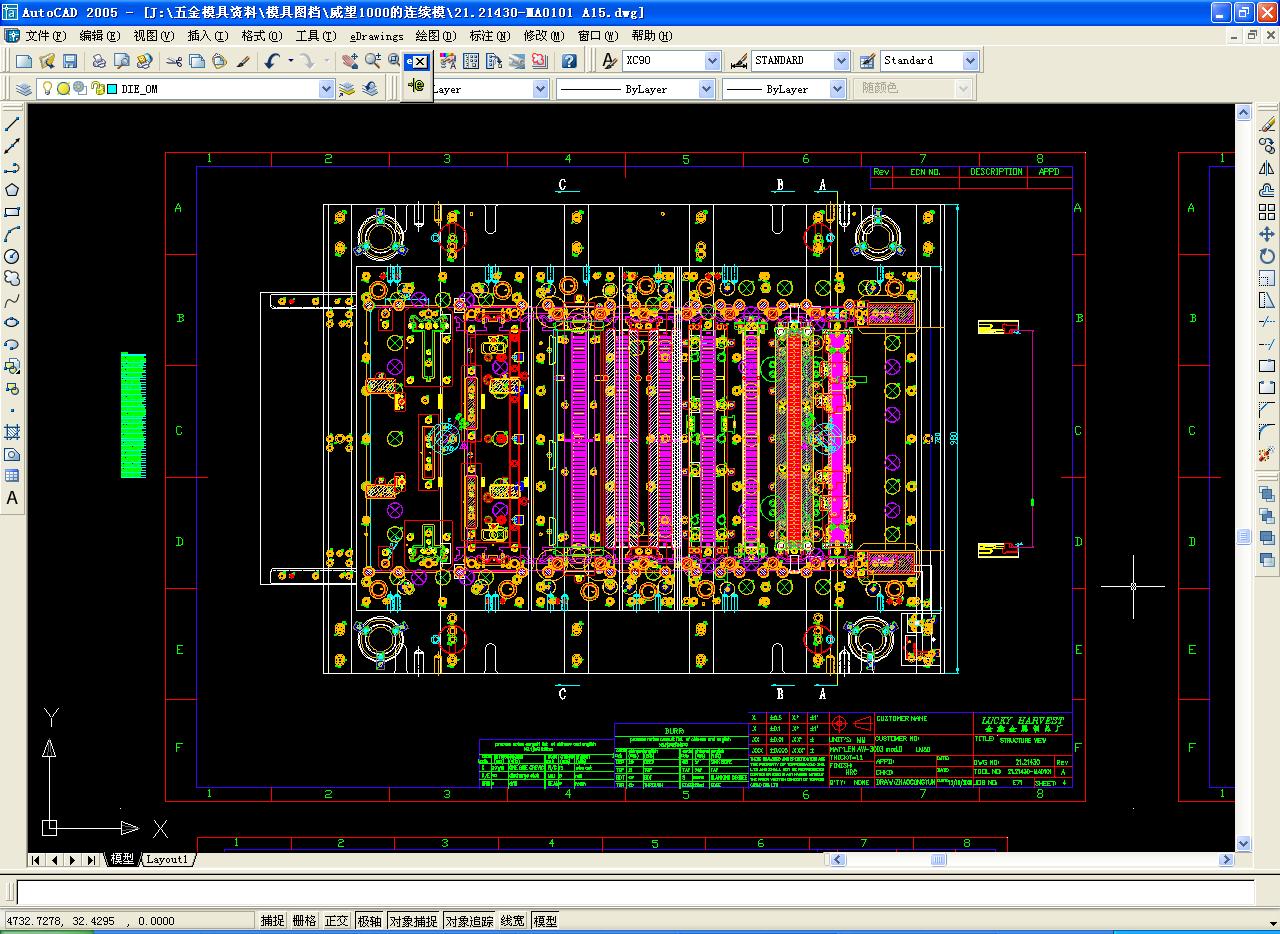Select the Line draw tool
1280x934 pixels.
pos(12,124)
